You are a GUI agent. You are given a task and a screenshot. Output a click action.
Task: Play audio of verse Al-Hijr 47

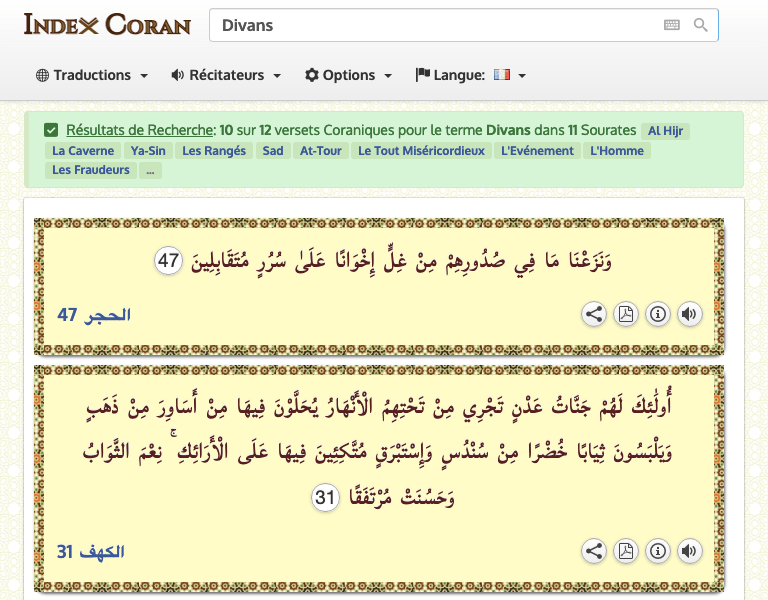click(x=689, y=314)
